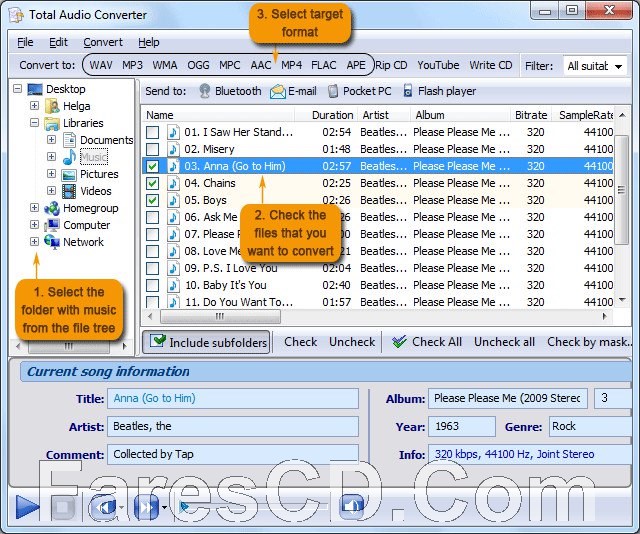
Task: Check the box for 09. P.S. I Love You
Action: [x=153, y=268]
